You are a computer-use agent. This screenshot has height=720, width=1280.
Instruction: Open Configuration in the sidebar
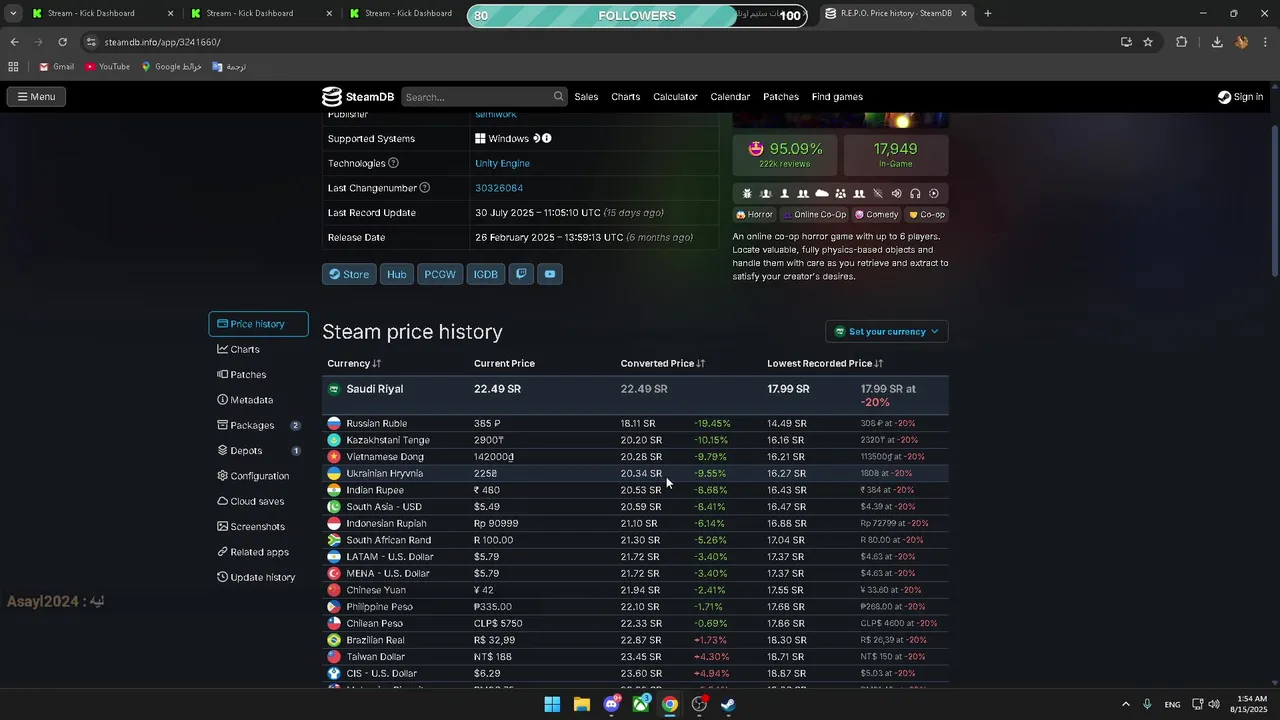click(x=253, y=476)
